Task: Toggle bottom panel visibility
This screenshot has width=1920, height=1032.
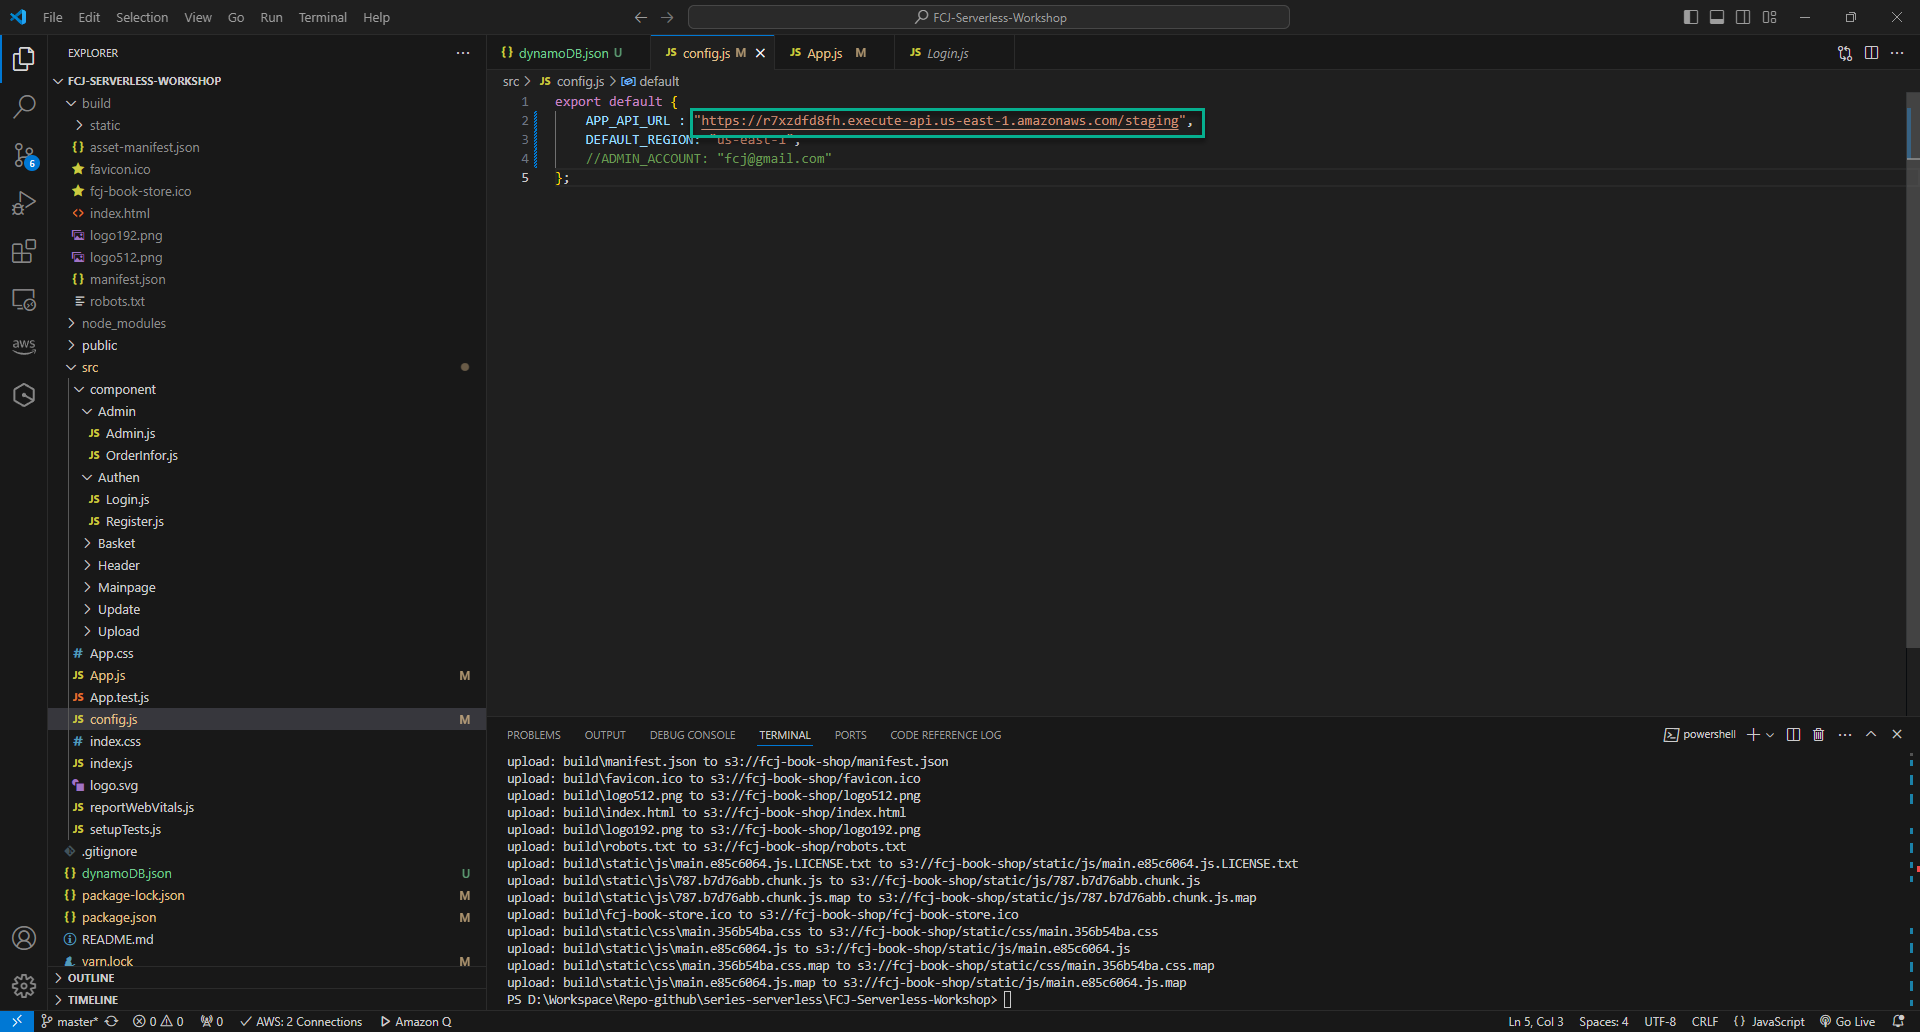Action: pos(1717,17)
